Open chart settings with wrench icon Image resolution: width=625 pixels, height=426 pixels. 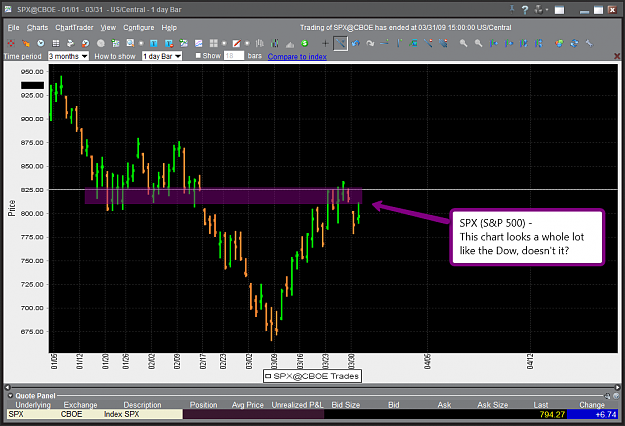[589, 43]
